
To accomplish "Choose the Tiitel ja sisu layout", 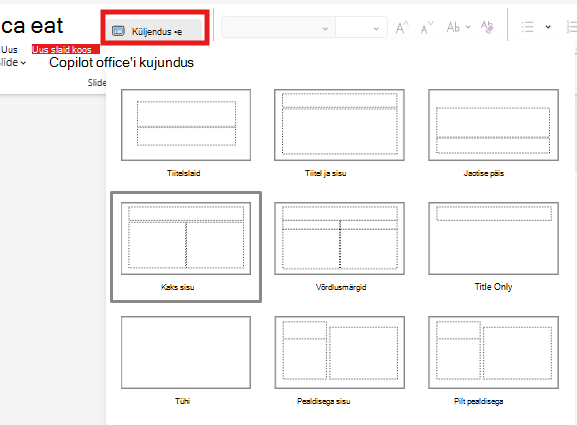I will tap(339, 125).
